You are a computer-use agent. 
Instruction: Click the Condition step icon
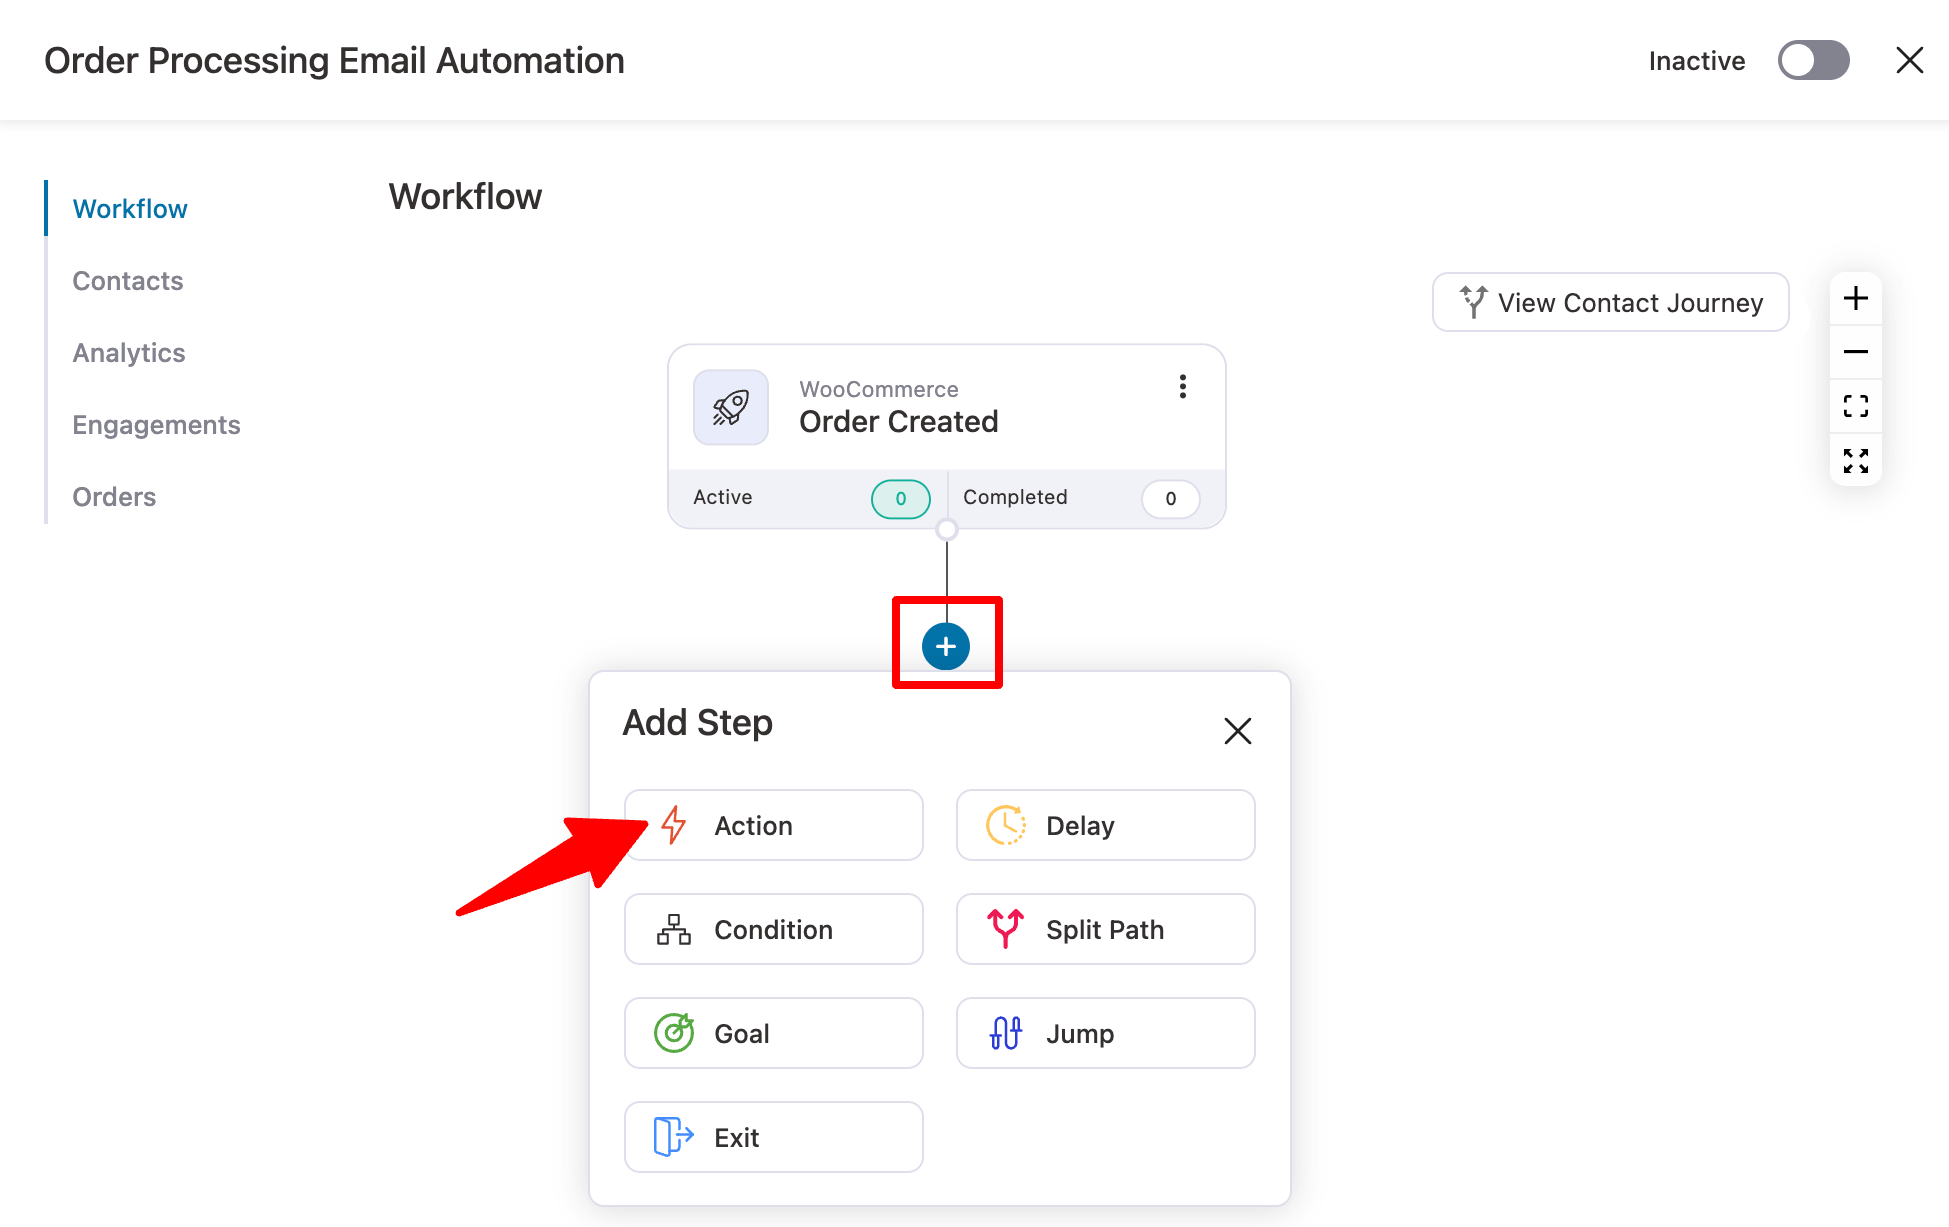674,929
